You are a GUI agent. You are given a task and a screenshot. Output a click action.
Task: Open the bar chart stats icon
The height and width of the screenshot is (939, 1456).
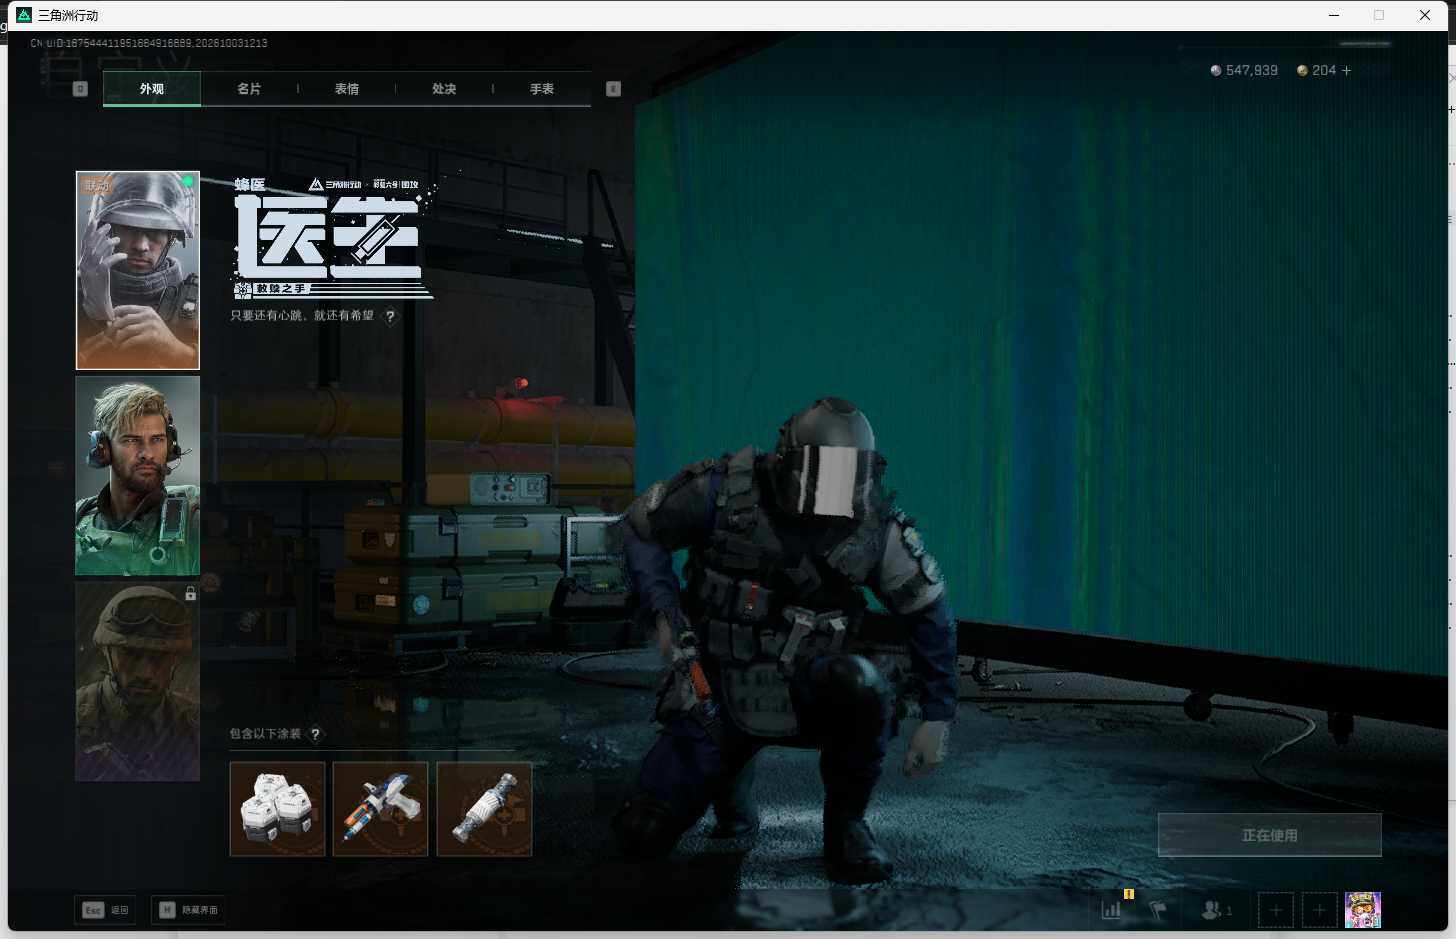[x=1111, y=909]
